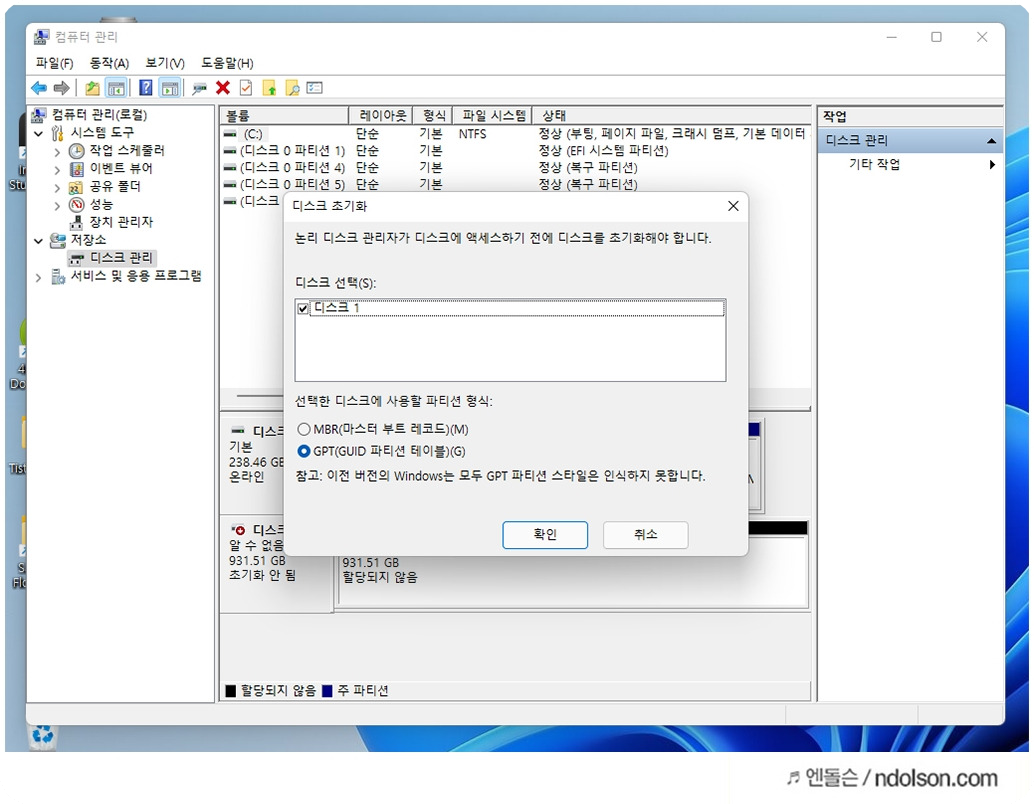The width and height of the screenshot is (1034, 804).
Task: Click the settings list toolbar icon
Action: coord(315,88)
